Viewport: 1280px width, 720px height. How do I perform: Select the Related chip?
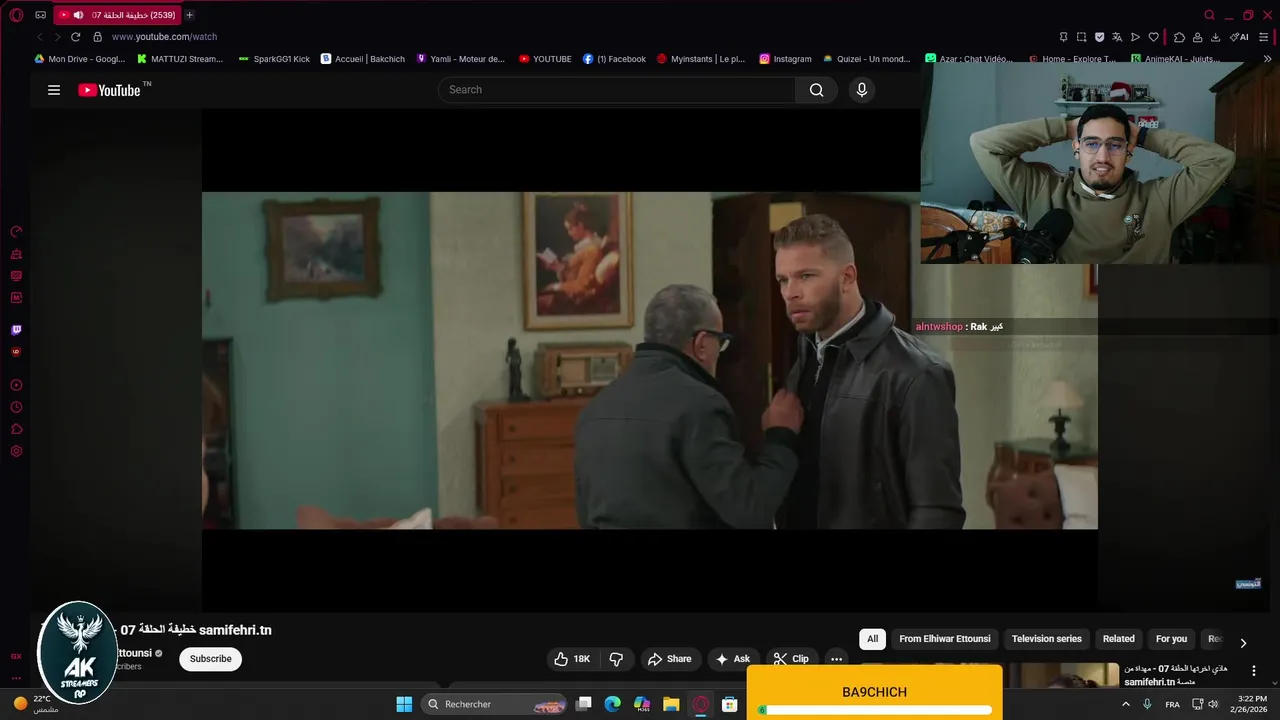coord(1119,639)
